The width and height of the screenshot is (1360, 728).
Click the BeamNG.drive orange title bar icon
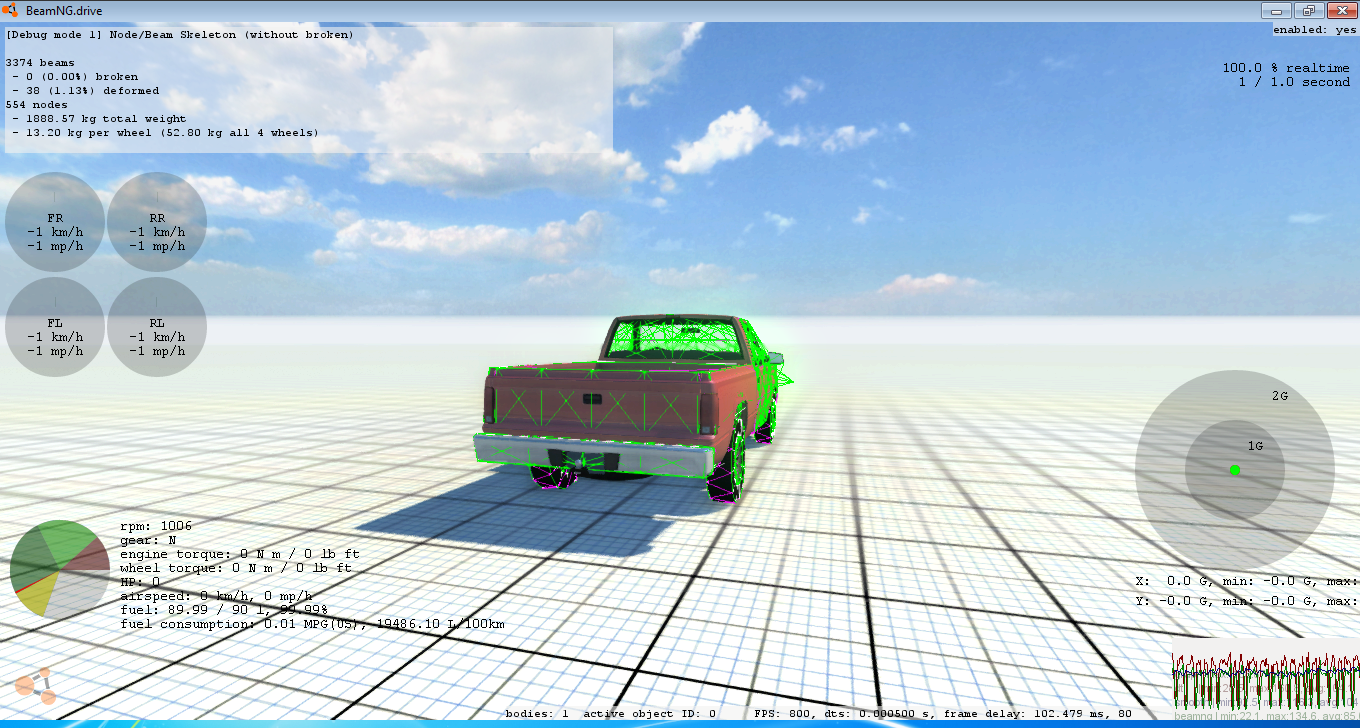pyautogui.click(x=12, y=11)
